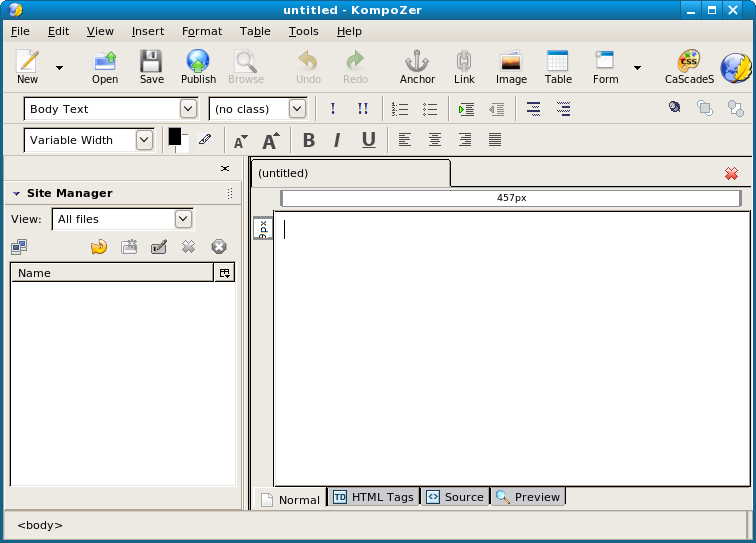Click the black foreground color swatch
The height and width of the screenshot is (543, 756).
[x=175, y=136]
